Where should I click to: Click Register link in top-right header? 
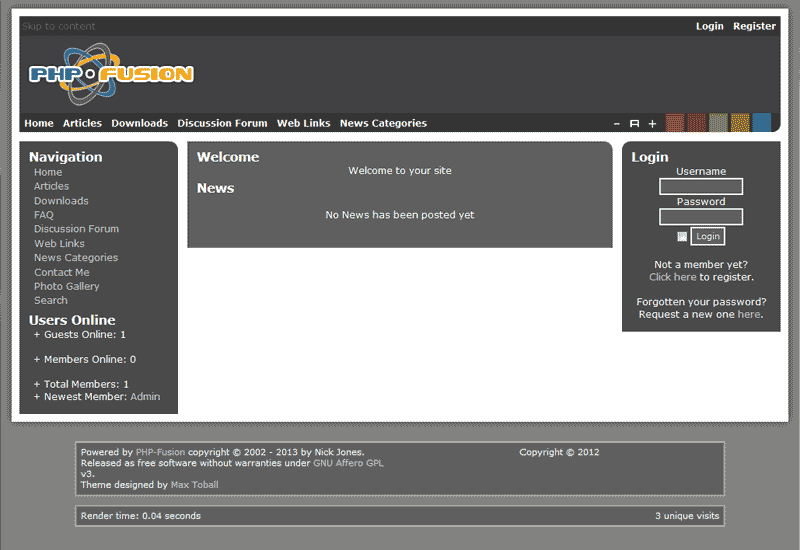(x=754, y=26)
